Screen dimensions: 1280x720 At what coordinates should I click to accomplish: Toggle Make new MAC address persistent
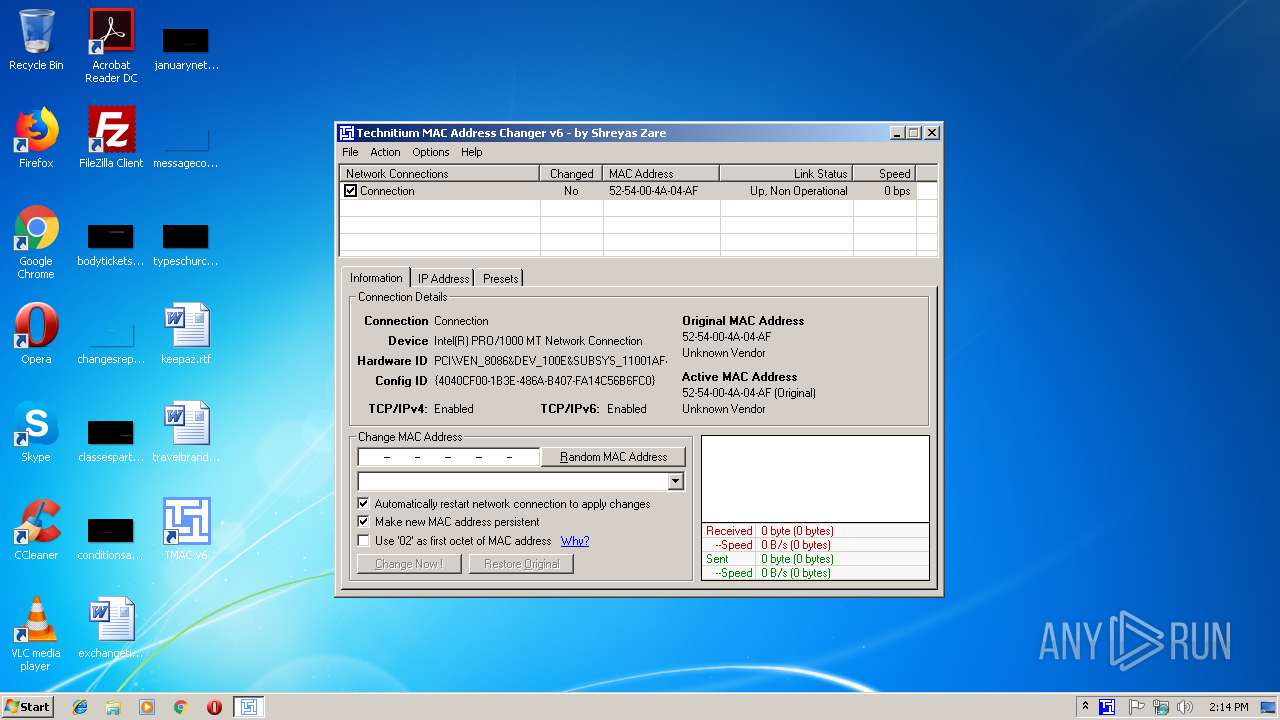coord(363,522)
